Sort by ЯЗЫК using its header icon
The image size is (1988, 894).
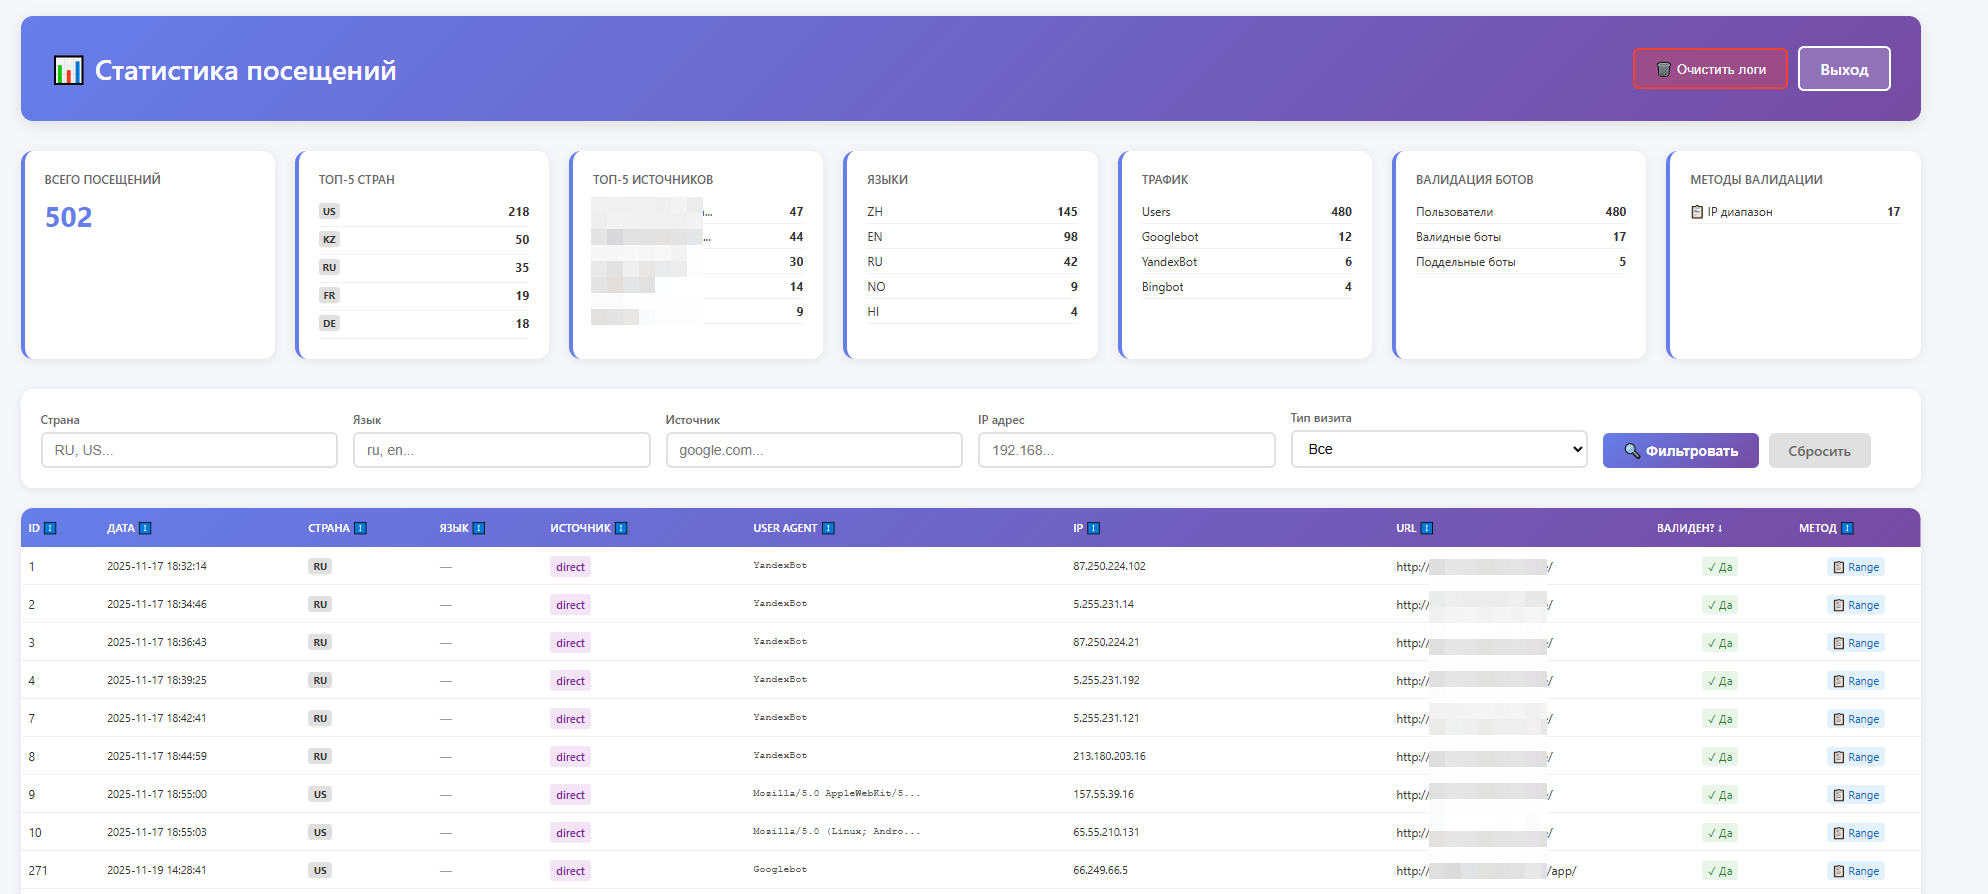[479, 528]
